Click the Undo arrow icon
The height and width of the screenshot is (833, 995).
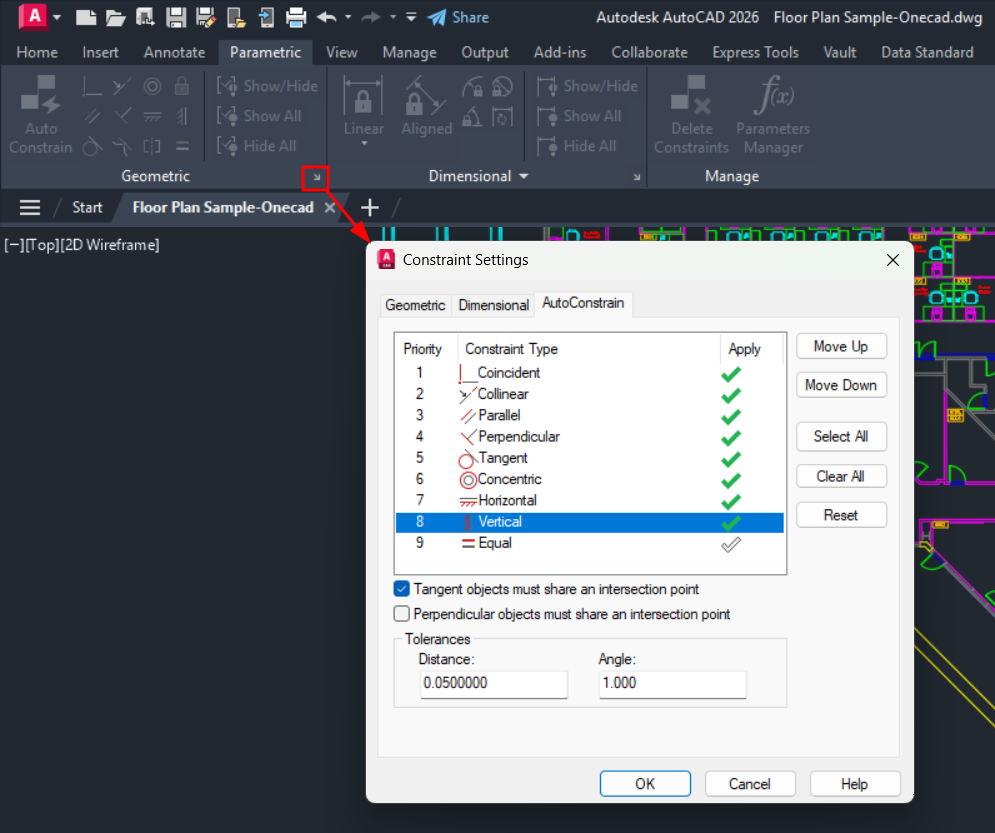pos(327,18)
